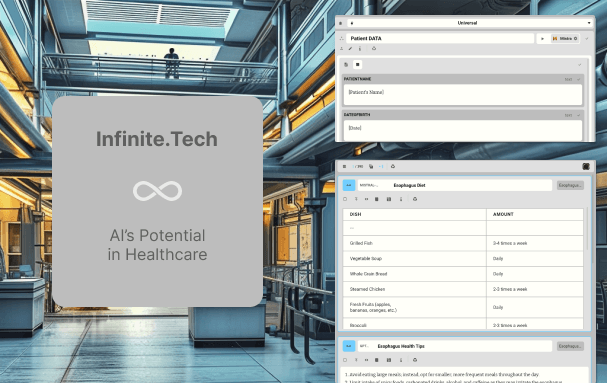Toggle the checkbox in Health Tips toolbar

coord(345,360)
